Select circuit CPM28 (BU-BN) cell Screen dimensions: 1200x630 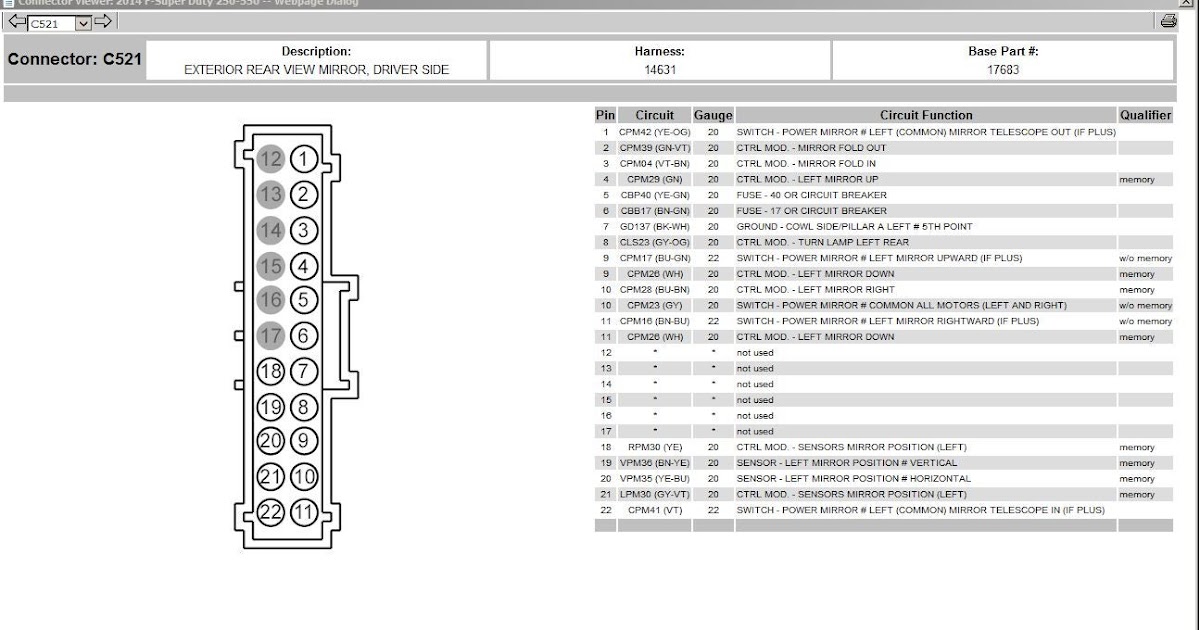point(655,290)
